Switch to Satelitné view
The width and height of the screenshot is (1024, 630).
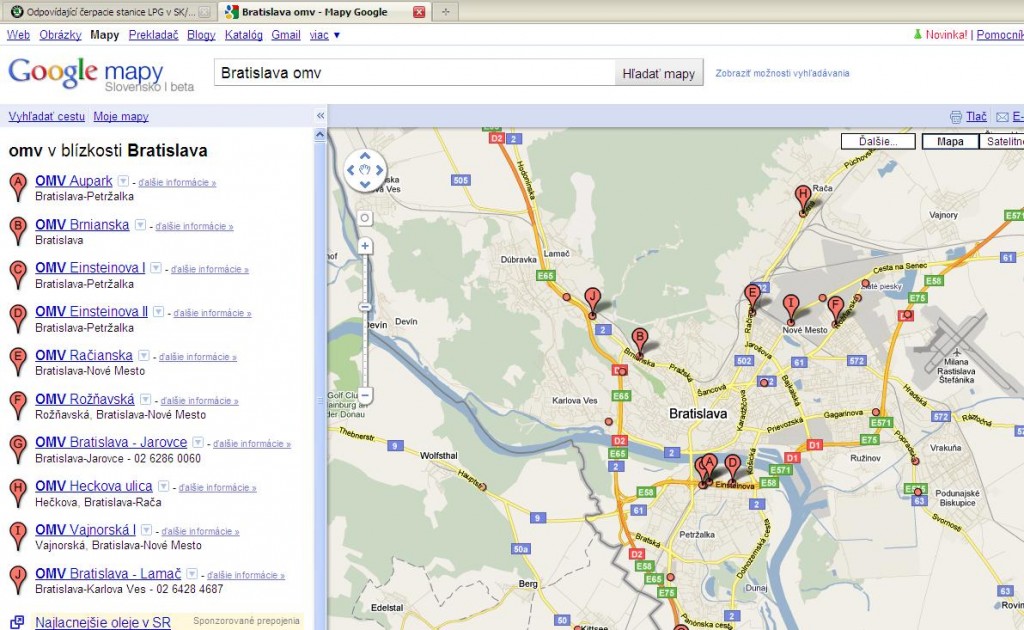1004,141
